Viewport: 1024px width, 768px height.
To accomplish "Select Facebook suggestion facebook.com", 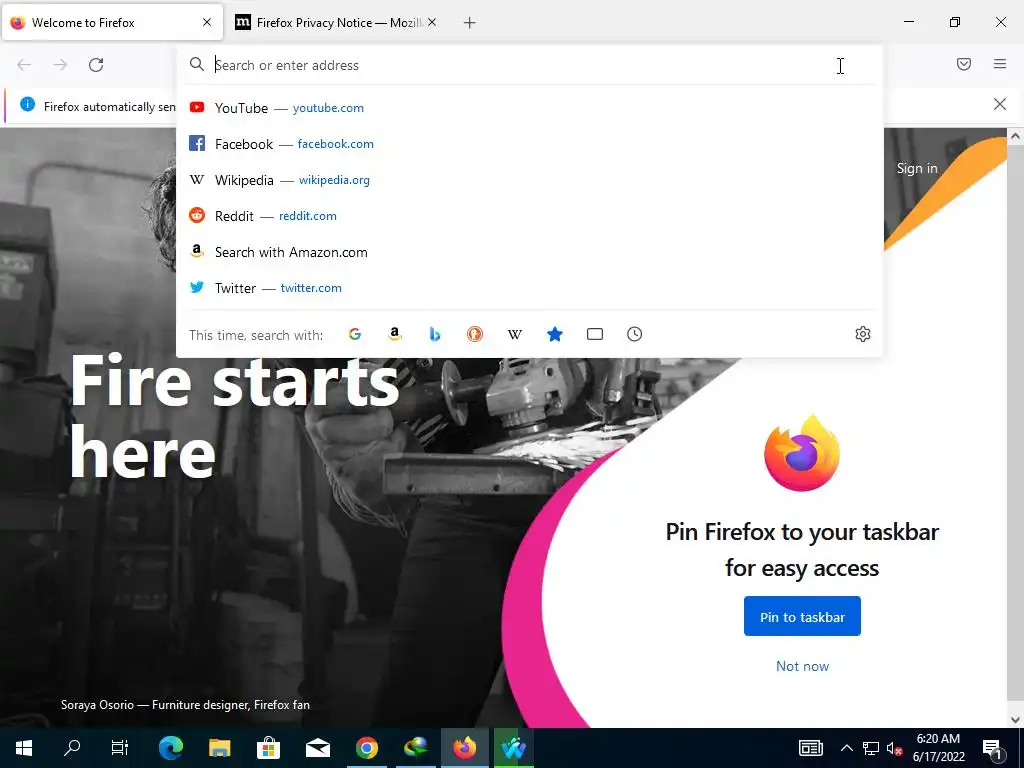I will [x=529, y=144].
